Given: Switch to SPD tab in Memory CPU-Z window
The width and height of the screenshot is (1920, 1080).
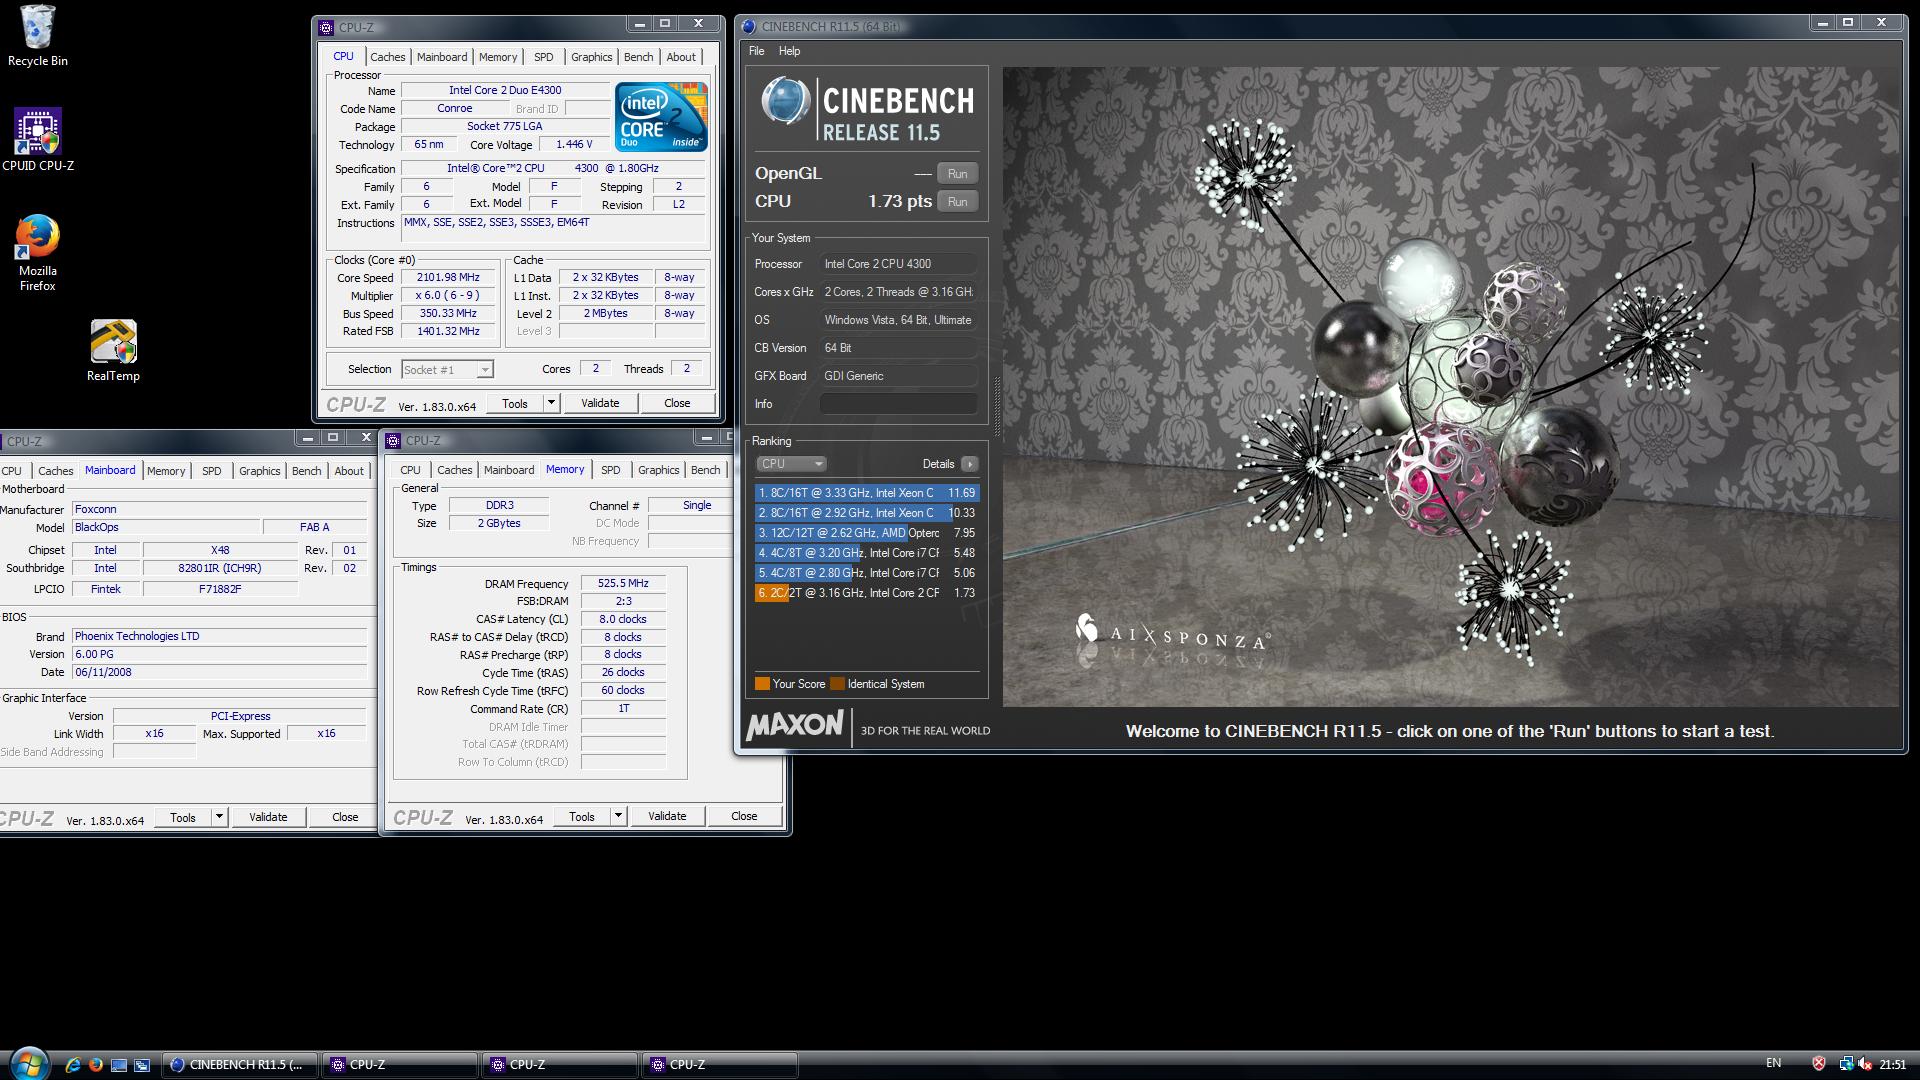Looking at the screenshot, I should click(610, 470).
